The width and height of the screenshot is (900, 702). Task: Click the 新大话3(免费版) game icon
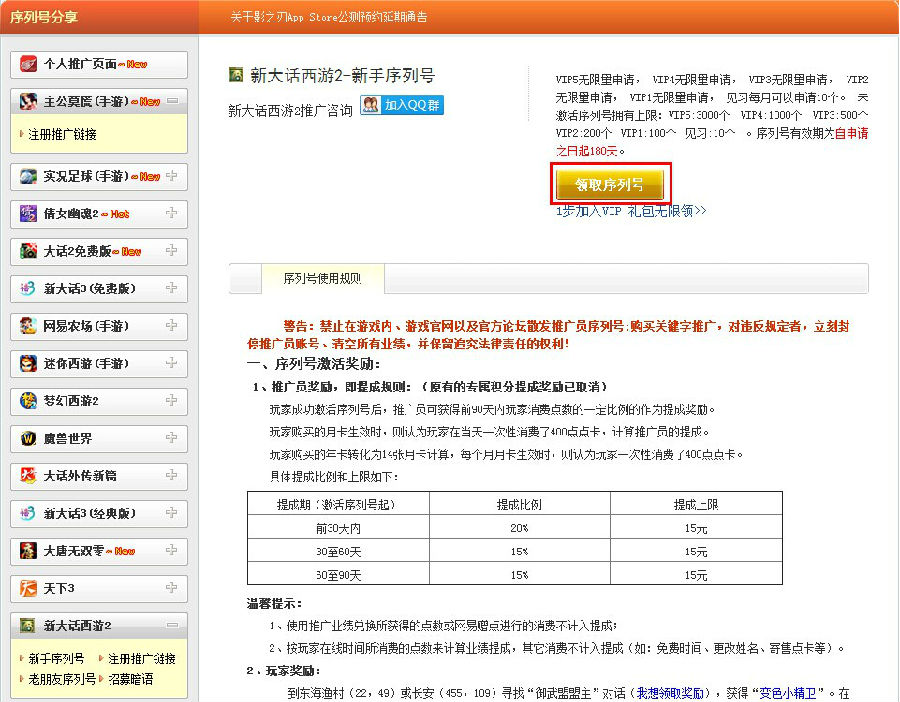pyautogui.click(x=28, y=289)
